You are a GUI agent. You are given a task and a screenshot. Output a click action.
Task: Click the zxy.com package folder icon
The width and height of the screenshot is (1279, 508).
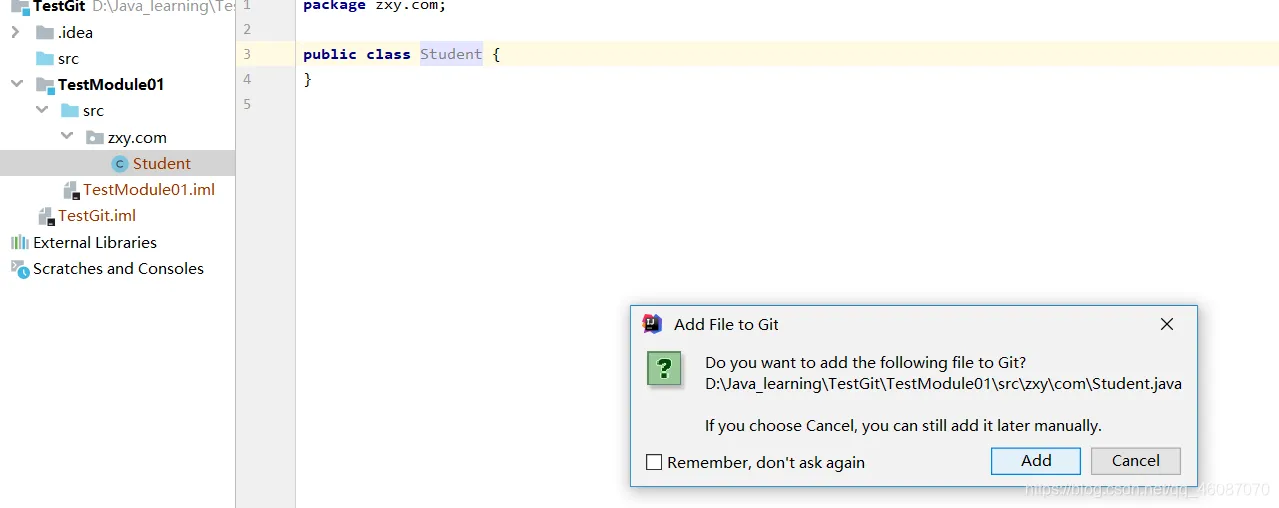click(95, 138)
